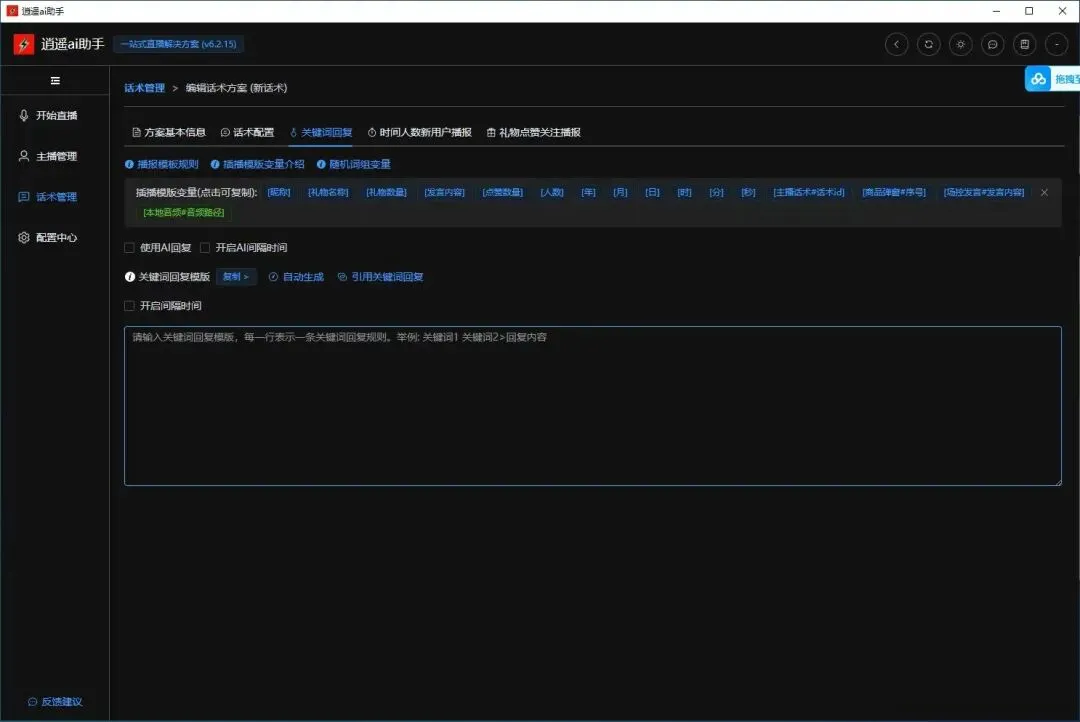Screen dimensions: 1080x722
Task: Click the round dash button in the header
Action: click(1057, 44)
